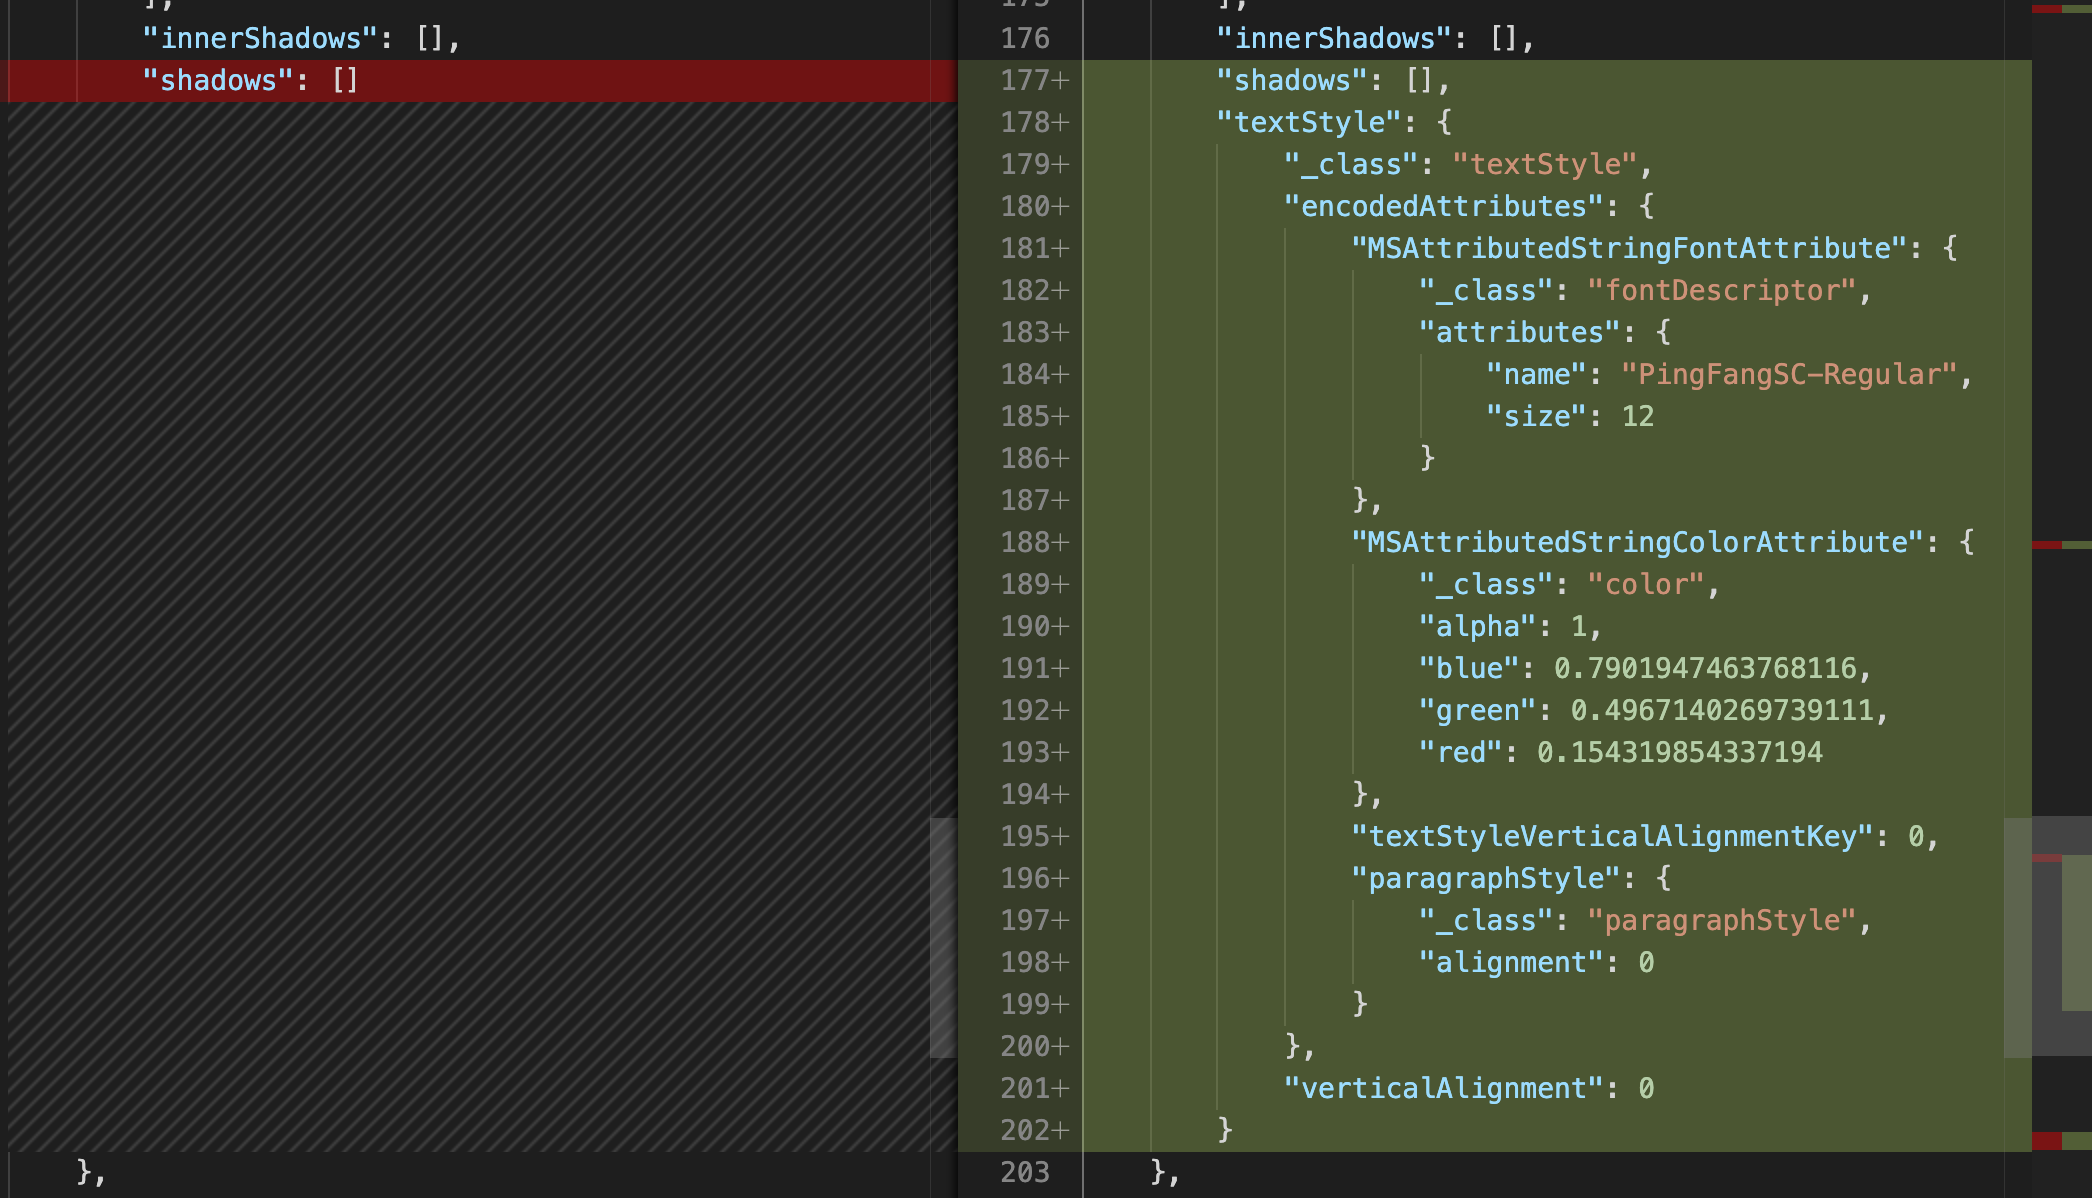Click the deleted "shadows" line in left pane
Screen dimensions: 2092x1198
[x=250, y=80]
